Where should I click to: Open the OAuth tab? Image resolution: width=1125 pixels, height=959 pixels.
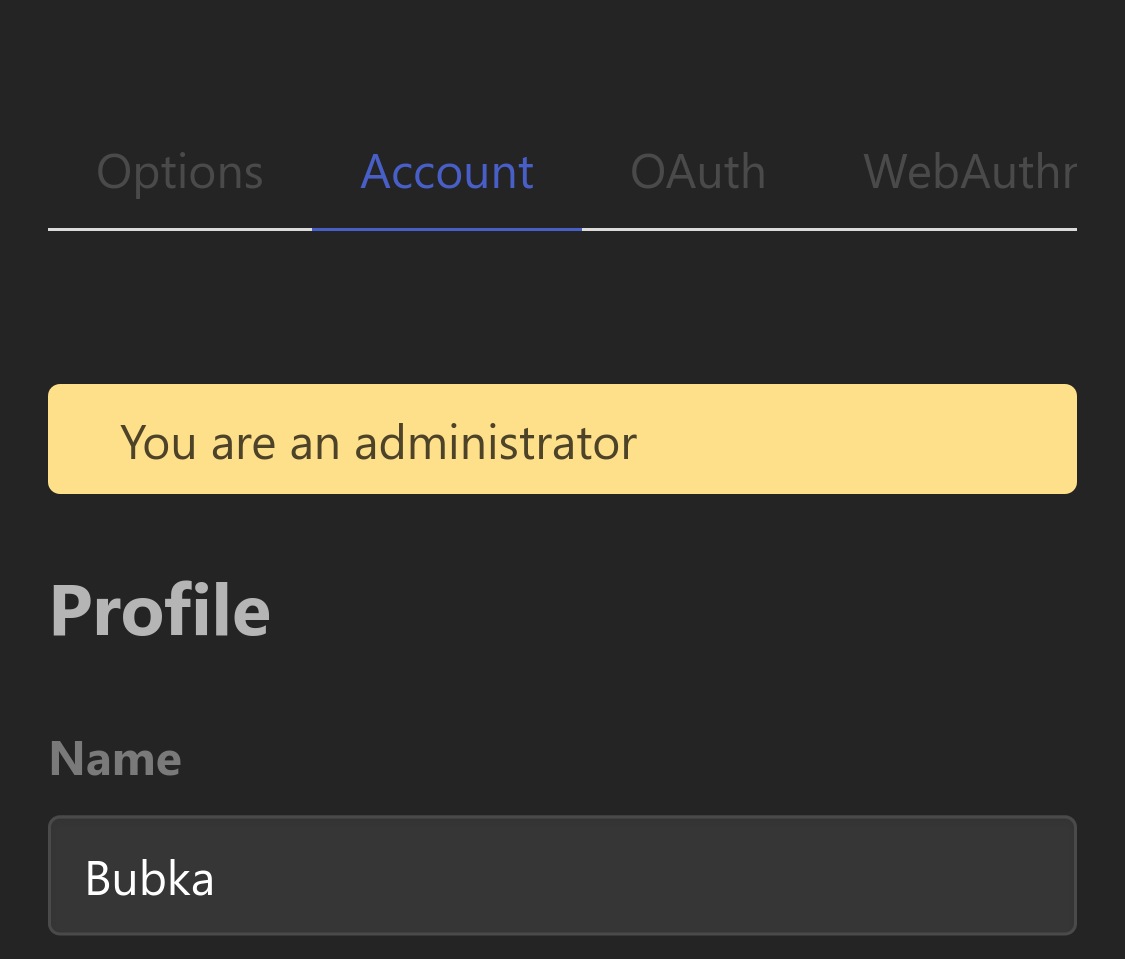point(698,173)
